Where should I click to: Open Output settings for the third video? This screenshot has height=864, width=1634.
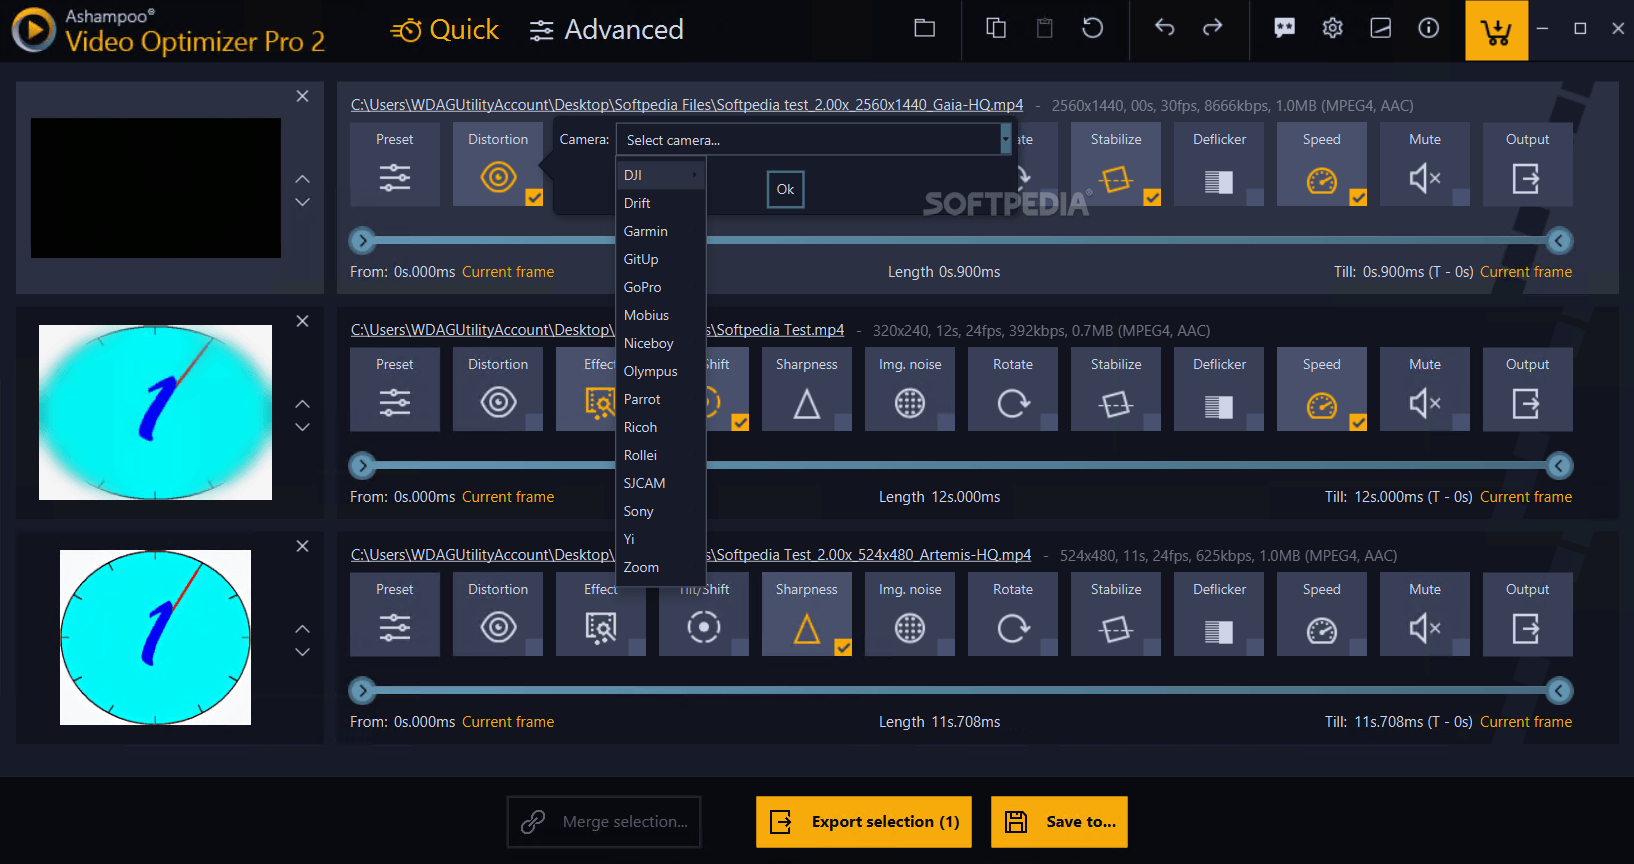1526,628
